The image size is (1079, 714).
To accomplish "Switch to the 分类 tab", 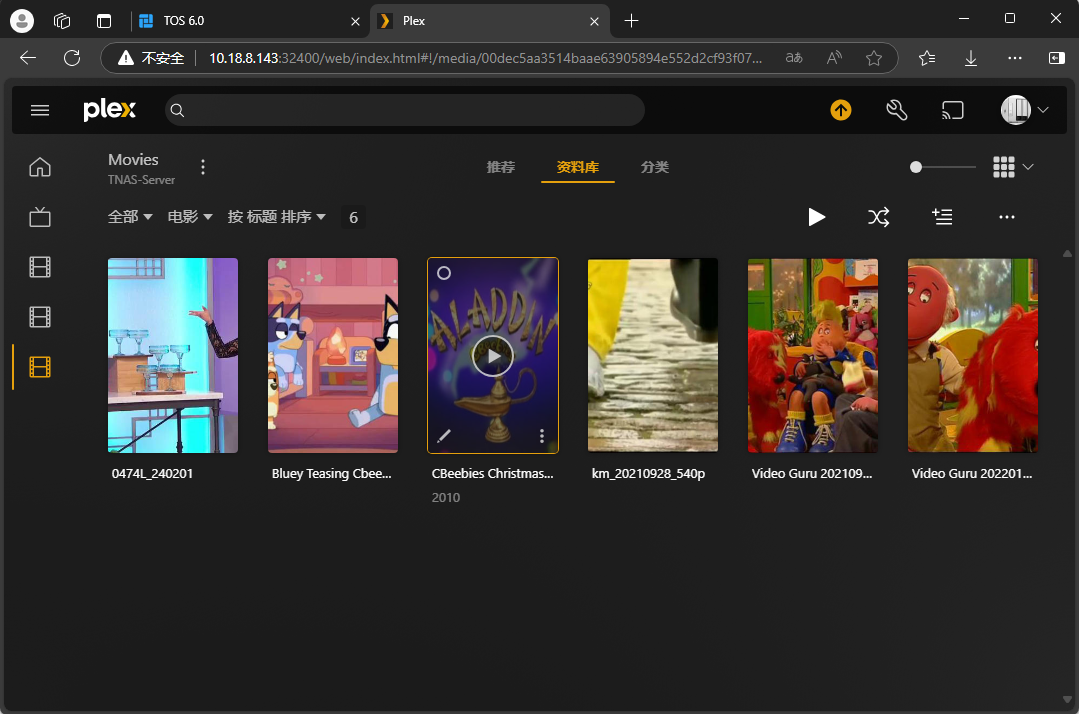I will (654, 167).
